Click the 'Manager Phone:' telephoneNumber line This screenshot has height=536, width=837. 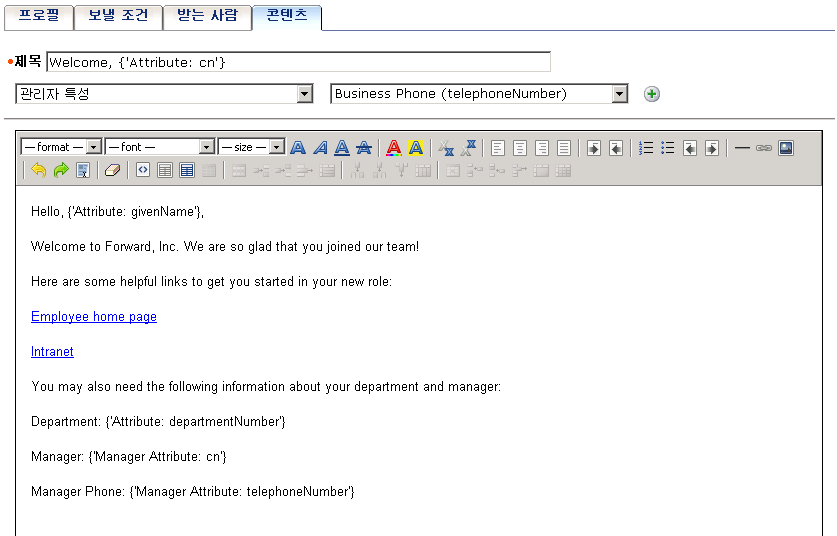tap(193, 492)
